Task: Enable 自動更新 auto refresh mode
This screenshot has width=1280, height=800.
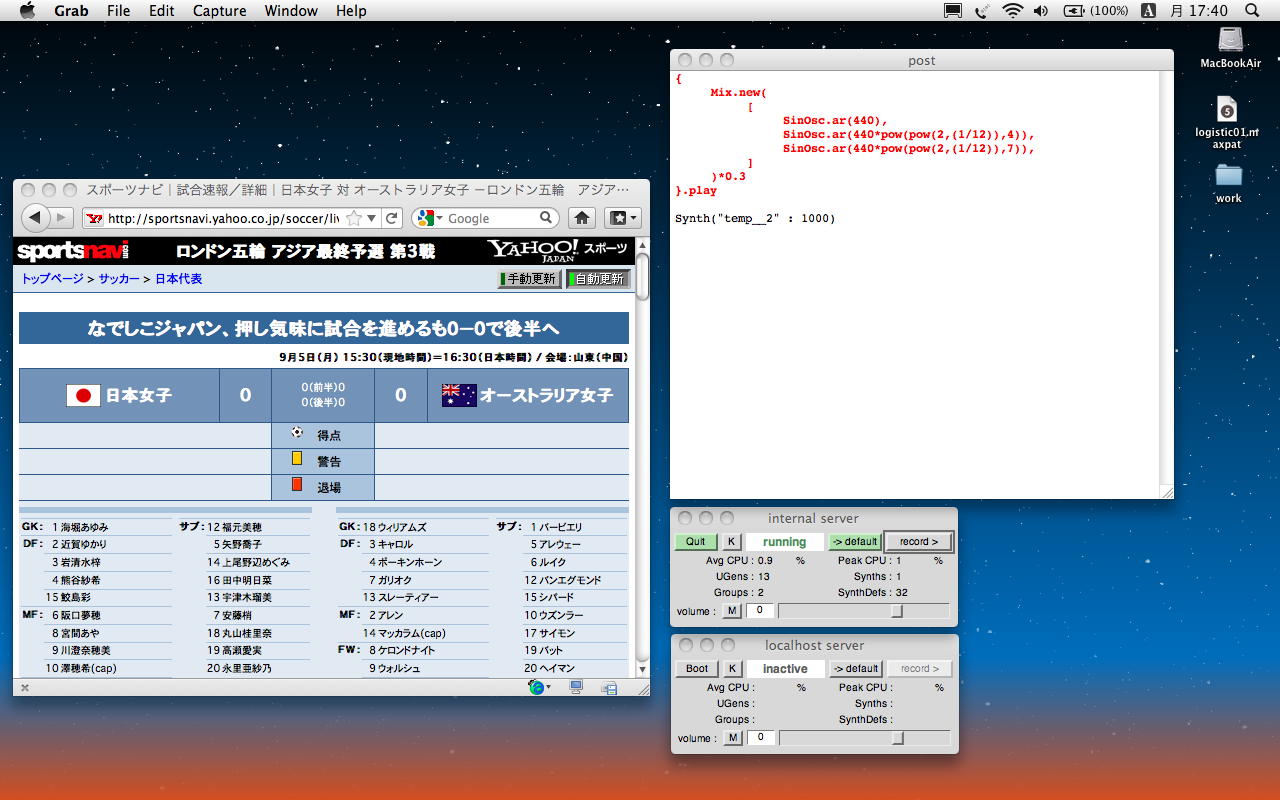Action: (598, 279)
